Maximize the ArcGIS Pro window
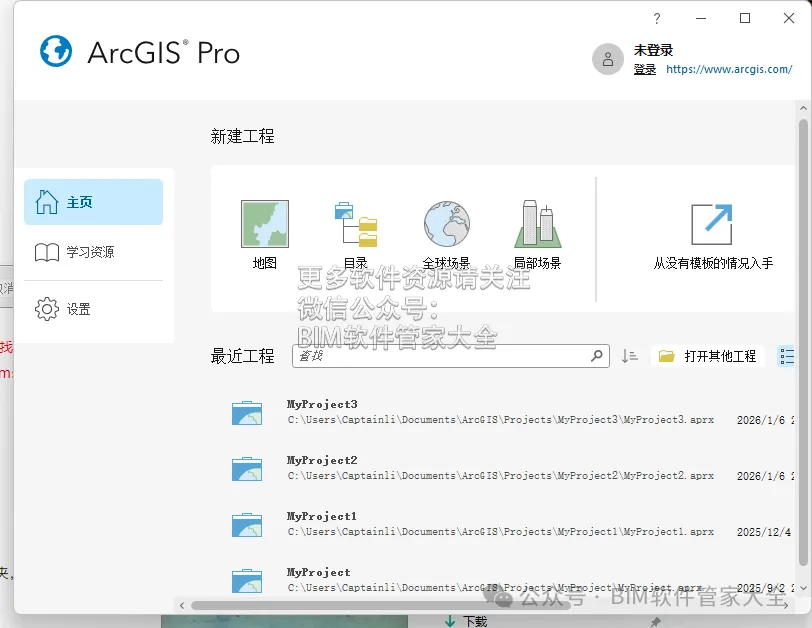Screen dimensions: 812x628 pyautogui.click(x=745, y=19)
